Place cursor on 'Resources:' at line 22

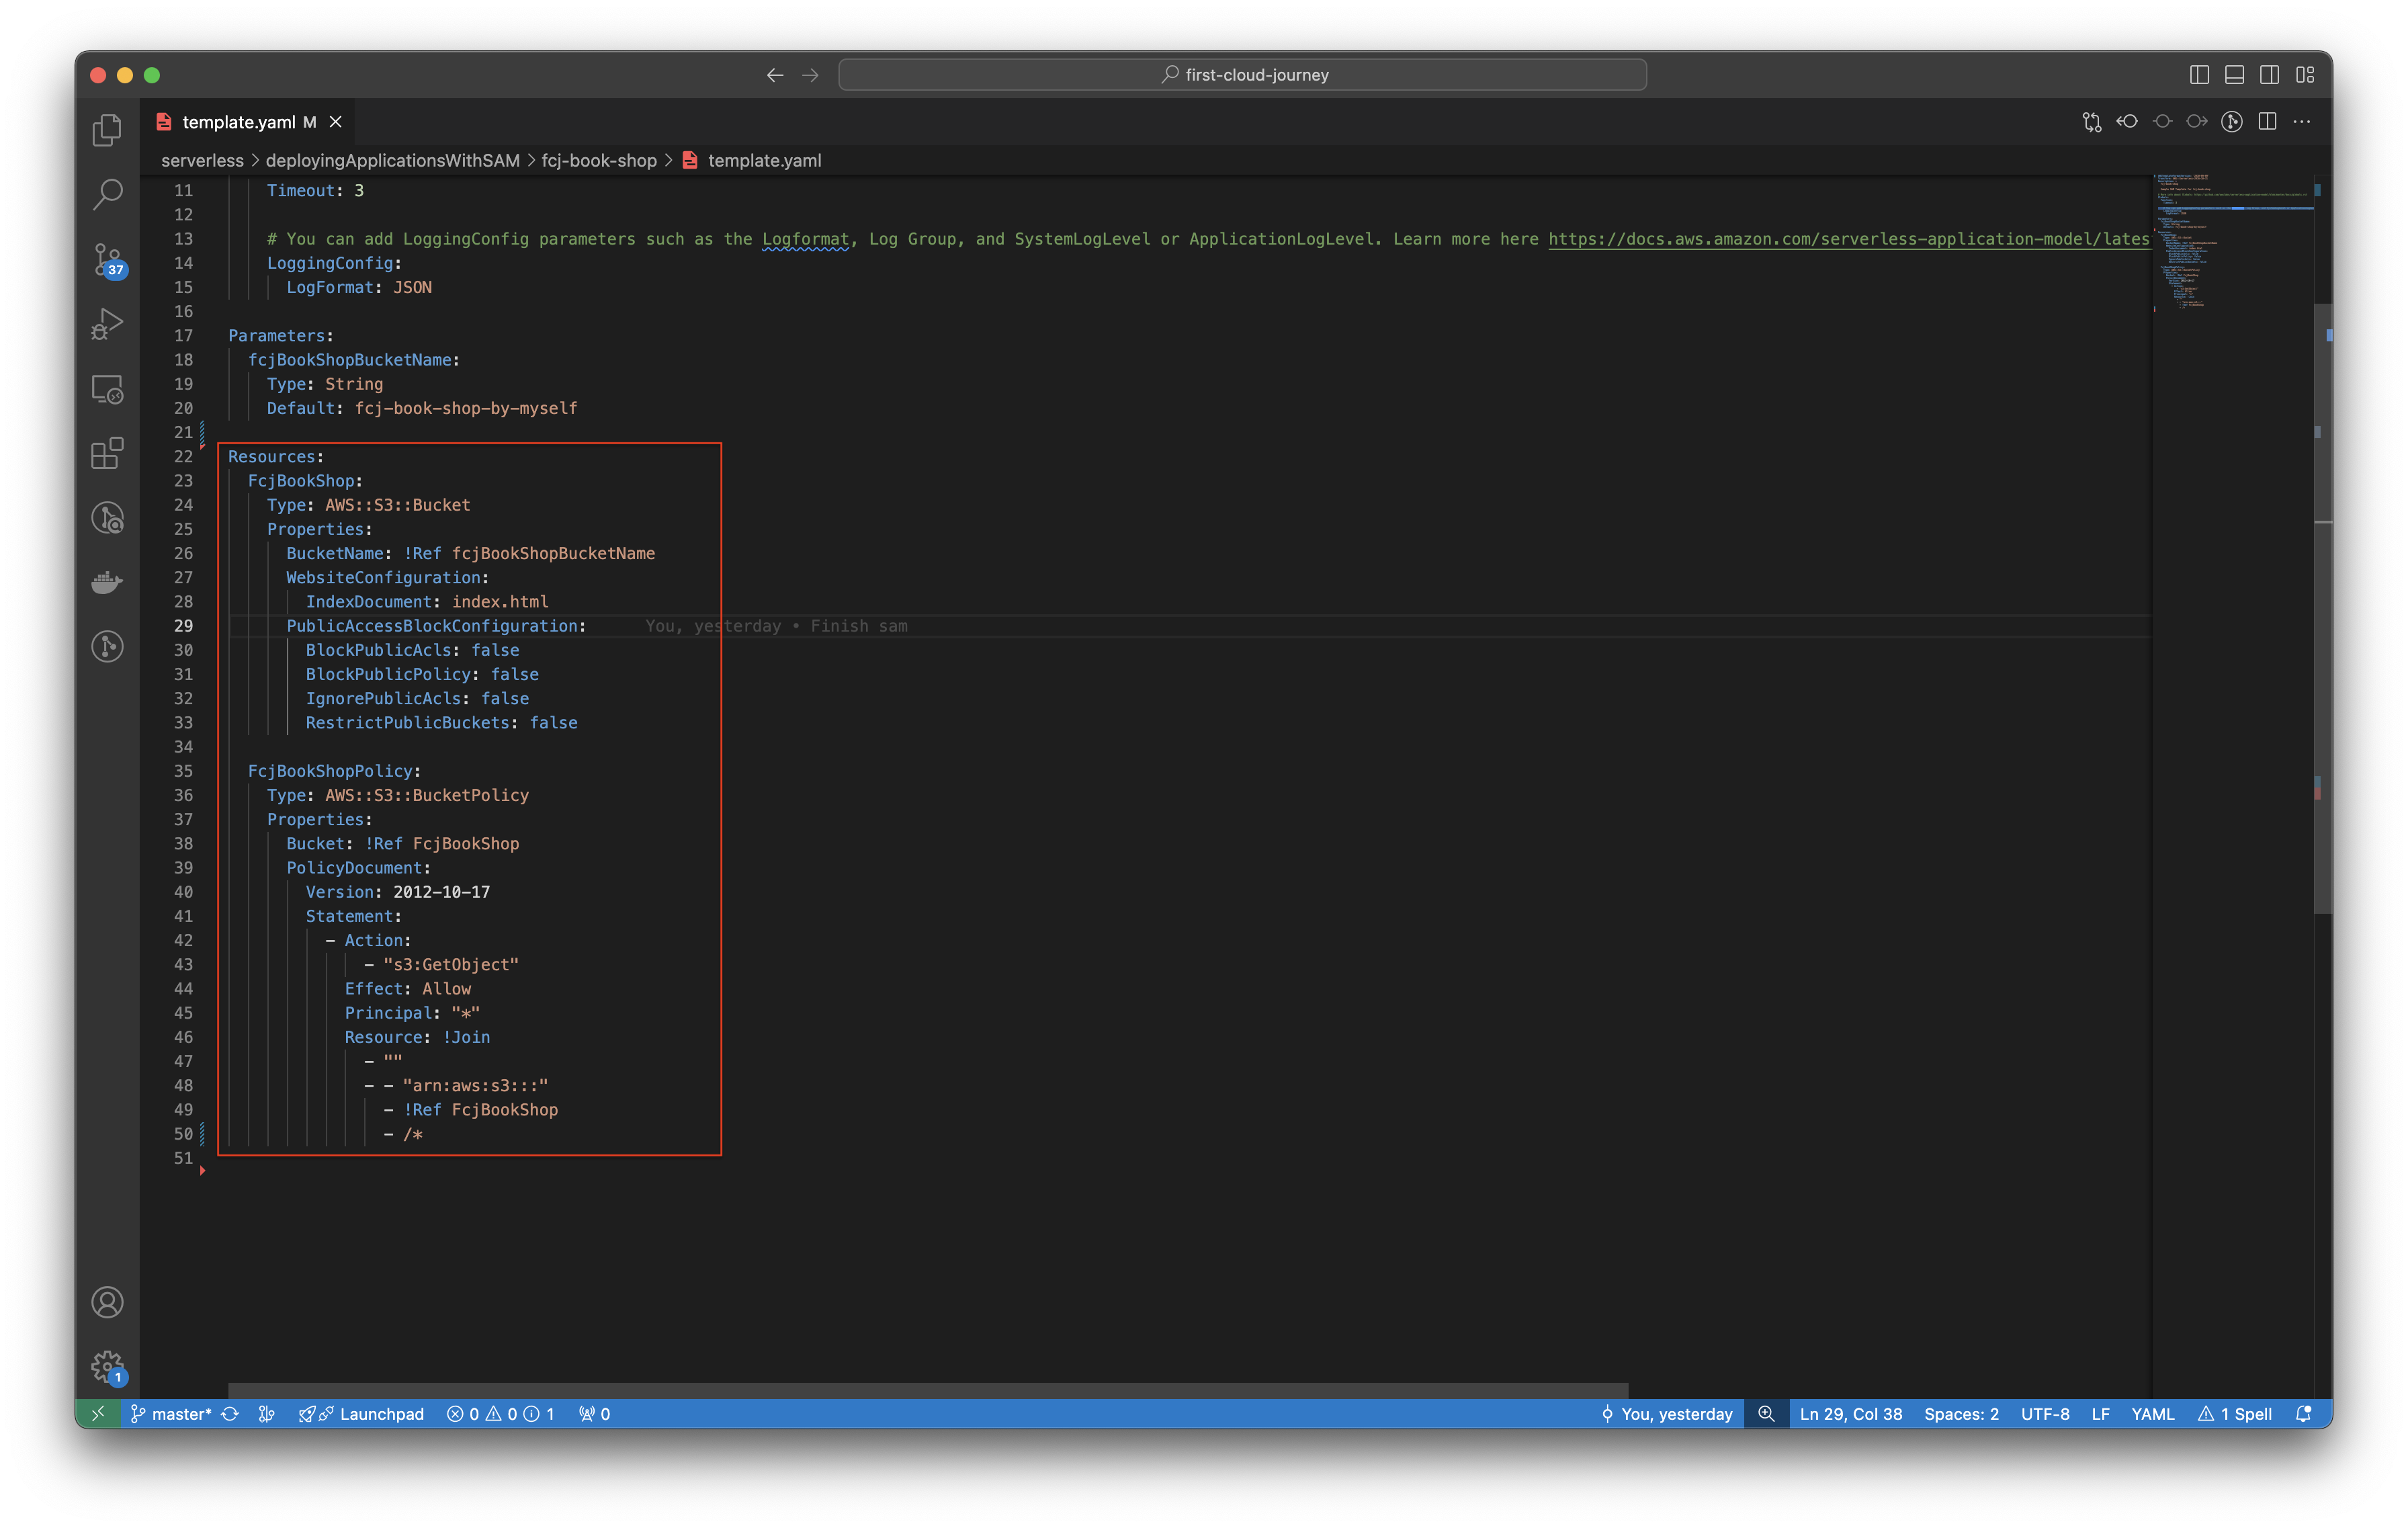276,457
